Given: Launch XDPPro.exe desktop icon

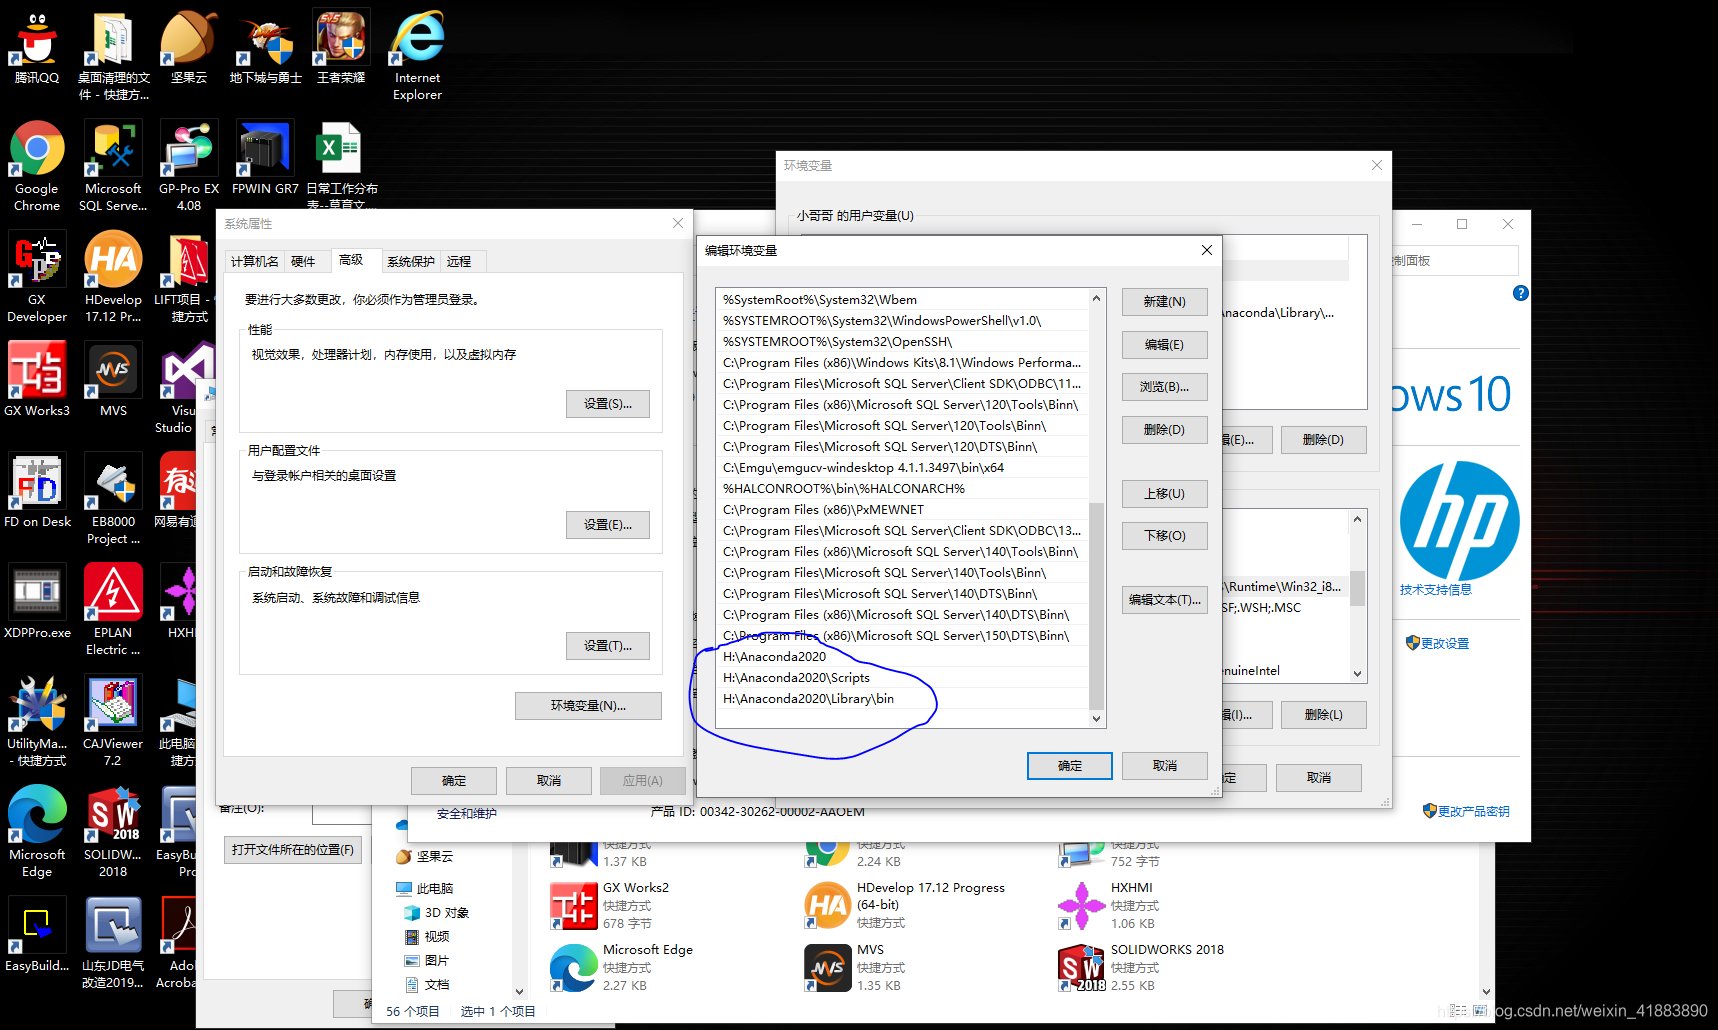Looking at the screenshot, I should [x=37, y=601].
